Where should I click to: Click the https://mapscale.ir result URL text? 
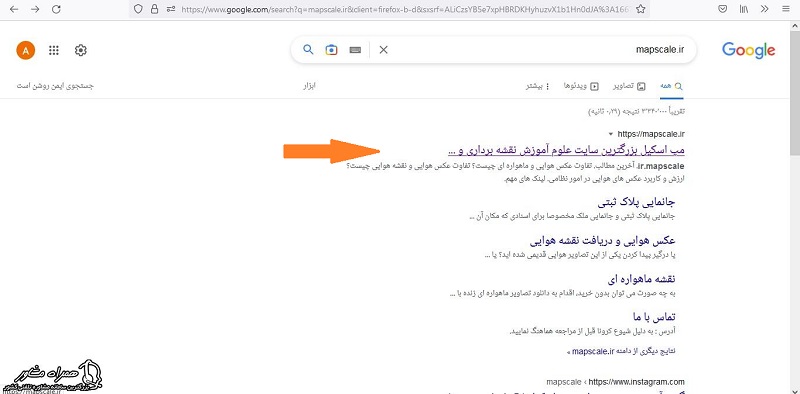pos(651,134)
